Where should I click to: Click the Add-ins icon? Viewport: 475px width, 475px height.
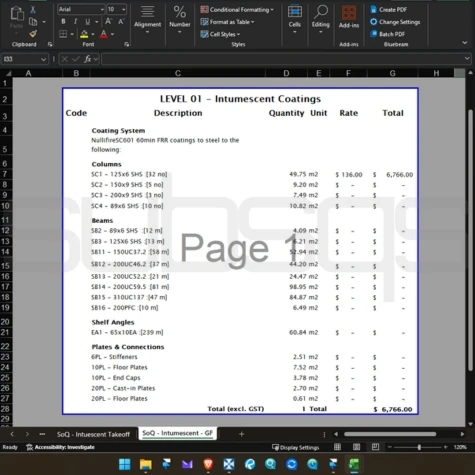(349, 13)
